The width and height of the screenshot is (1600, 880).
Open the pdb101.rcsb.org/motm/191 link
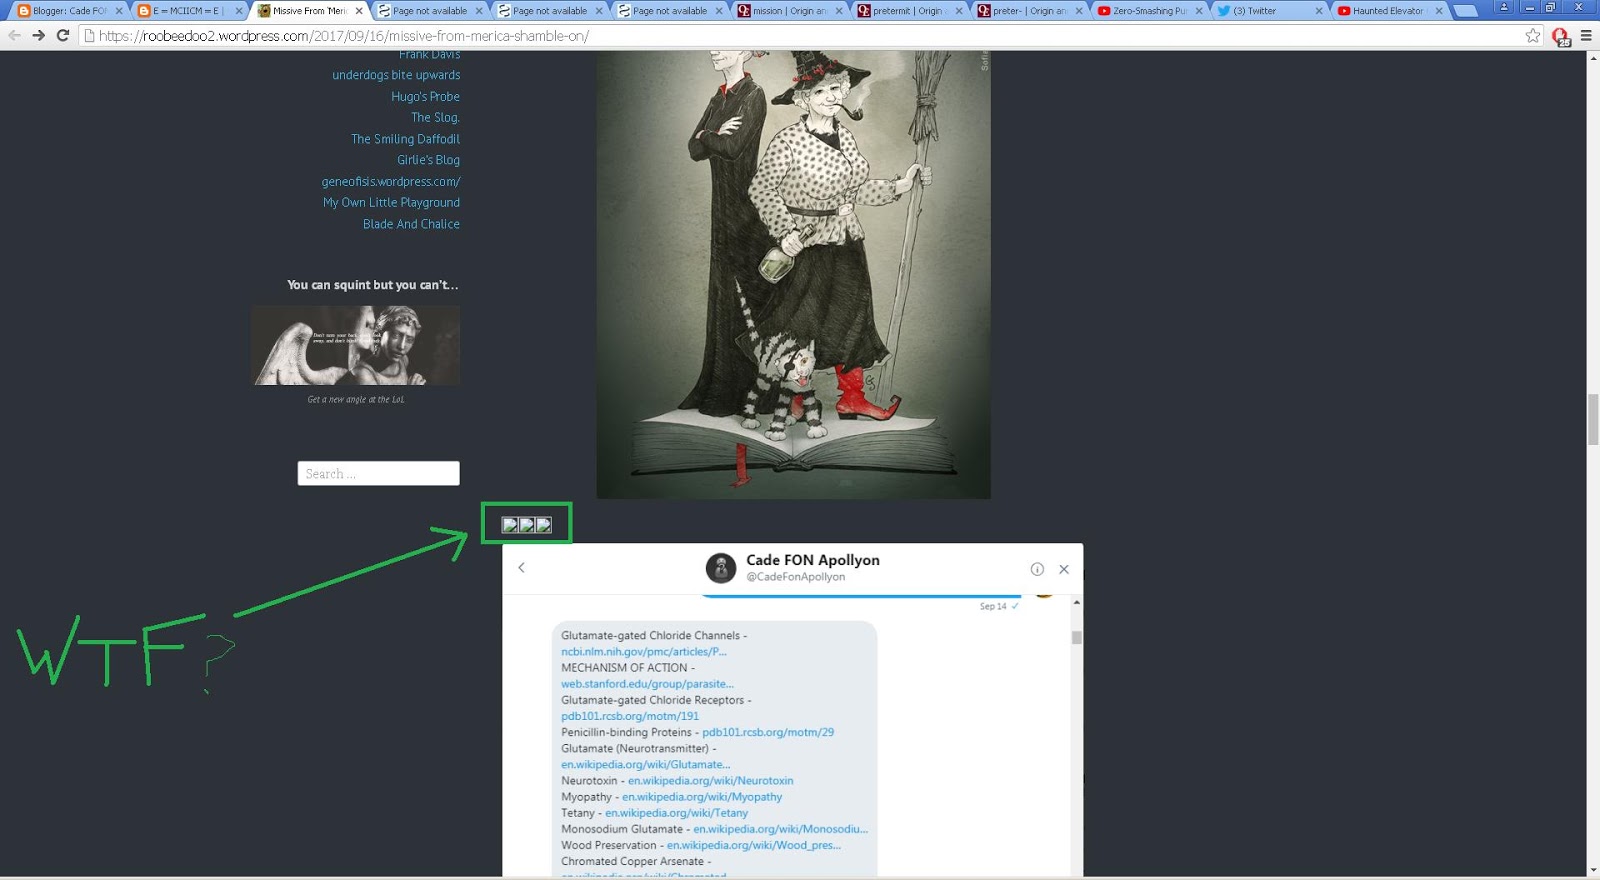click(630, 716)
